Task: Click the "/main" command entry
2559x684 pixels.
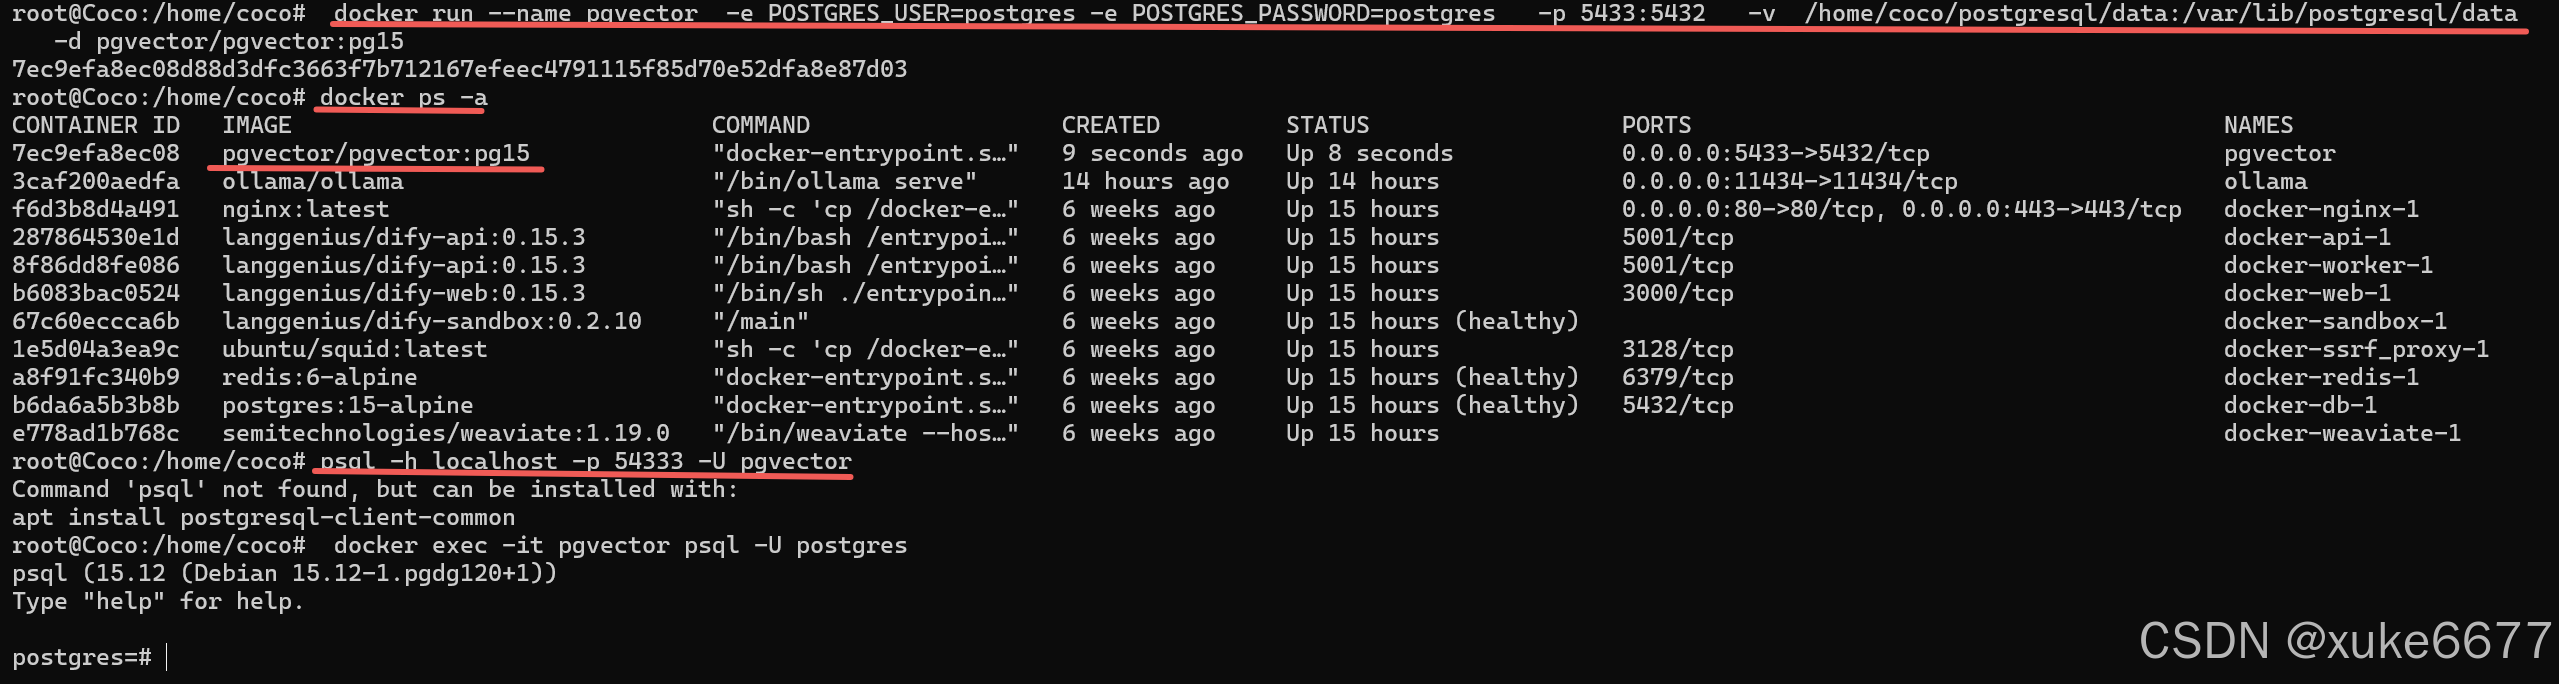Action: [x=761, y=321]
